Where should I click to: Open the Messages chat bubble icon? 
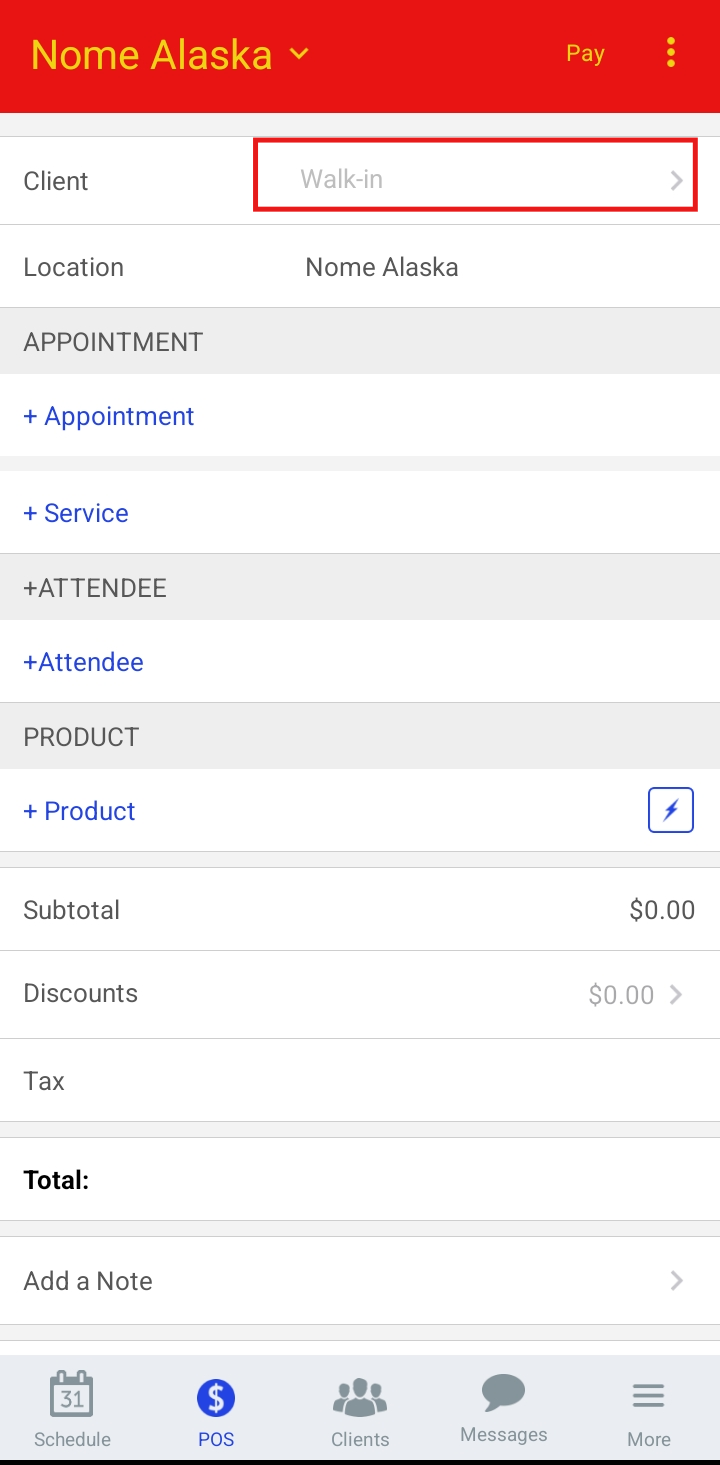click(x=504, y=1392)
